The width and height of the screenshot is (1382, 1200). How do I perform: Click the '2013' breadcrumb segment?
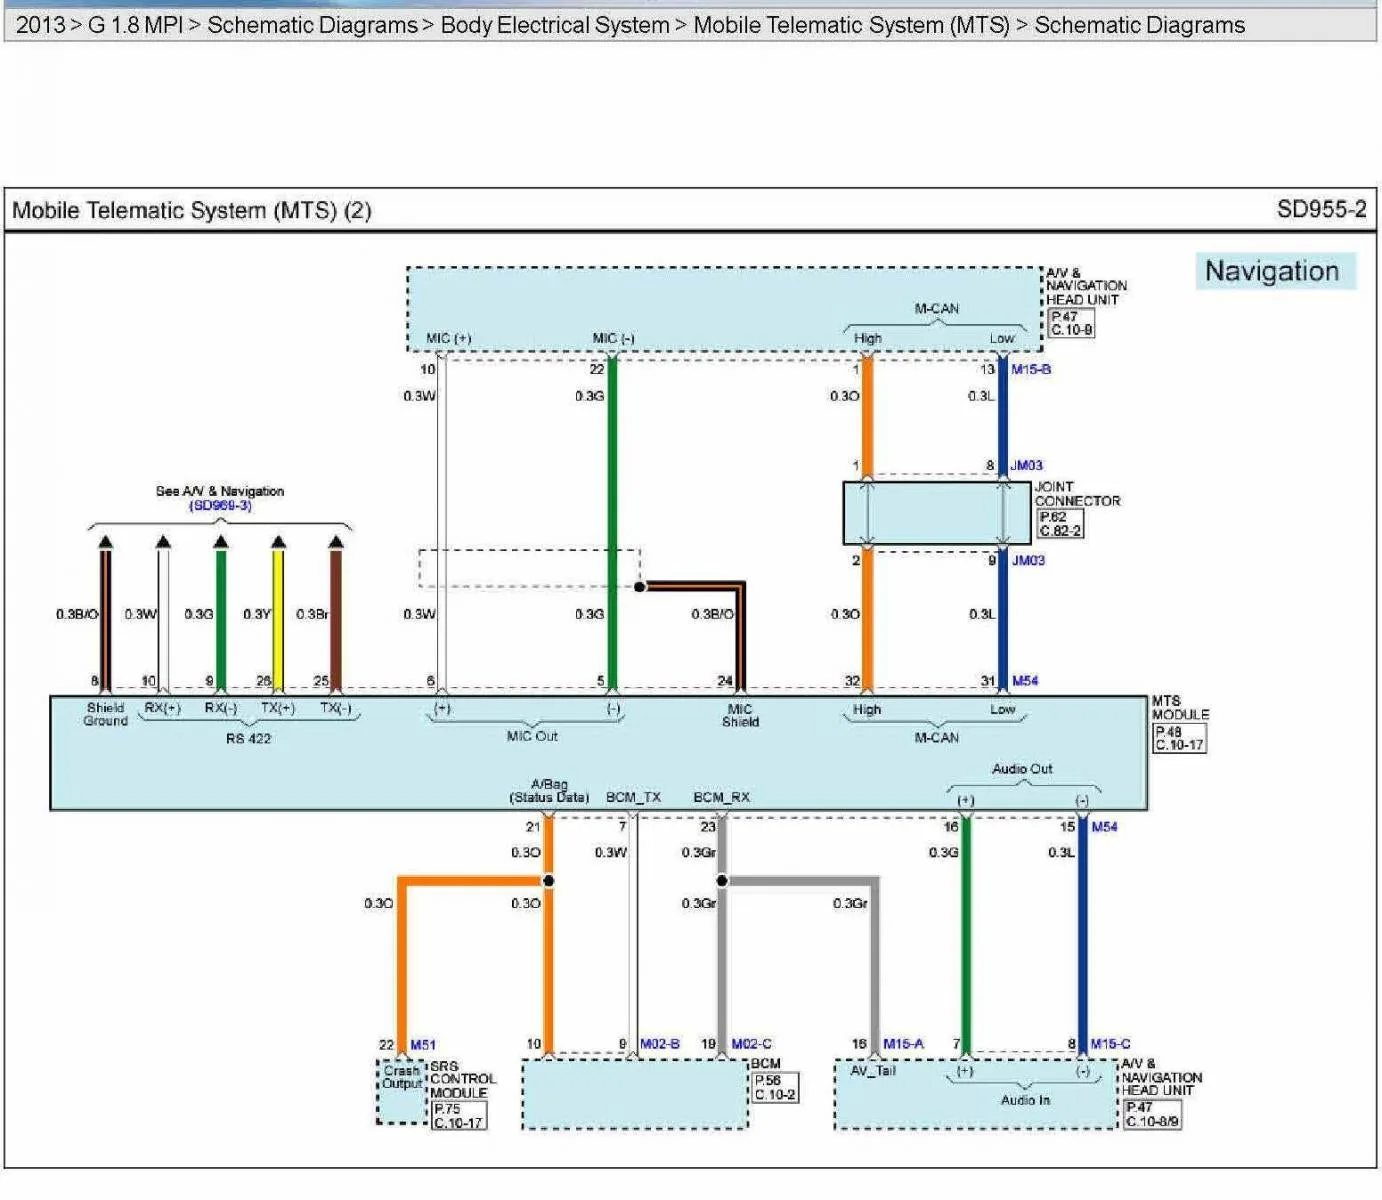(x=41, y=25)
